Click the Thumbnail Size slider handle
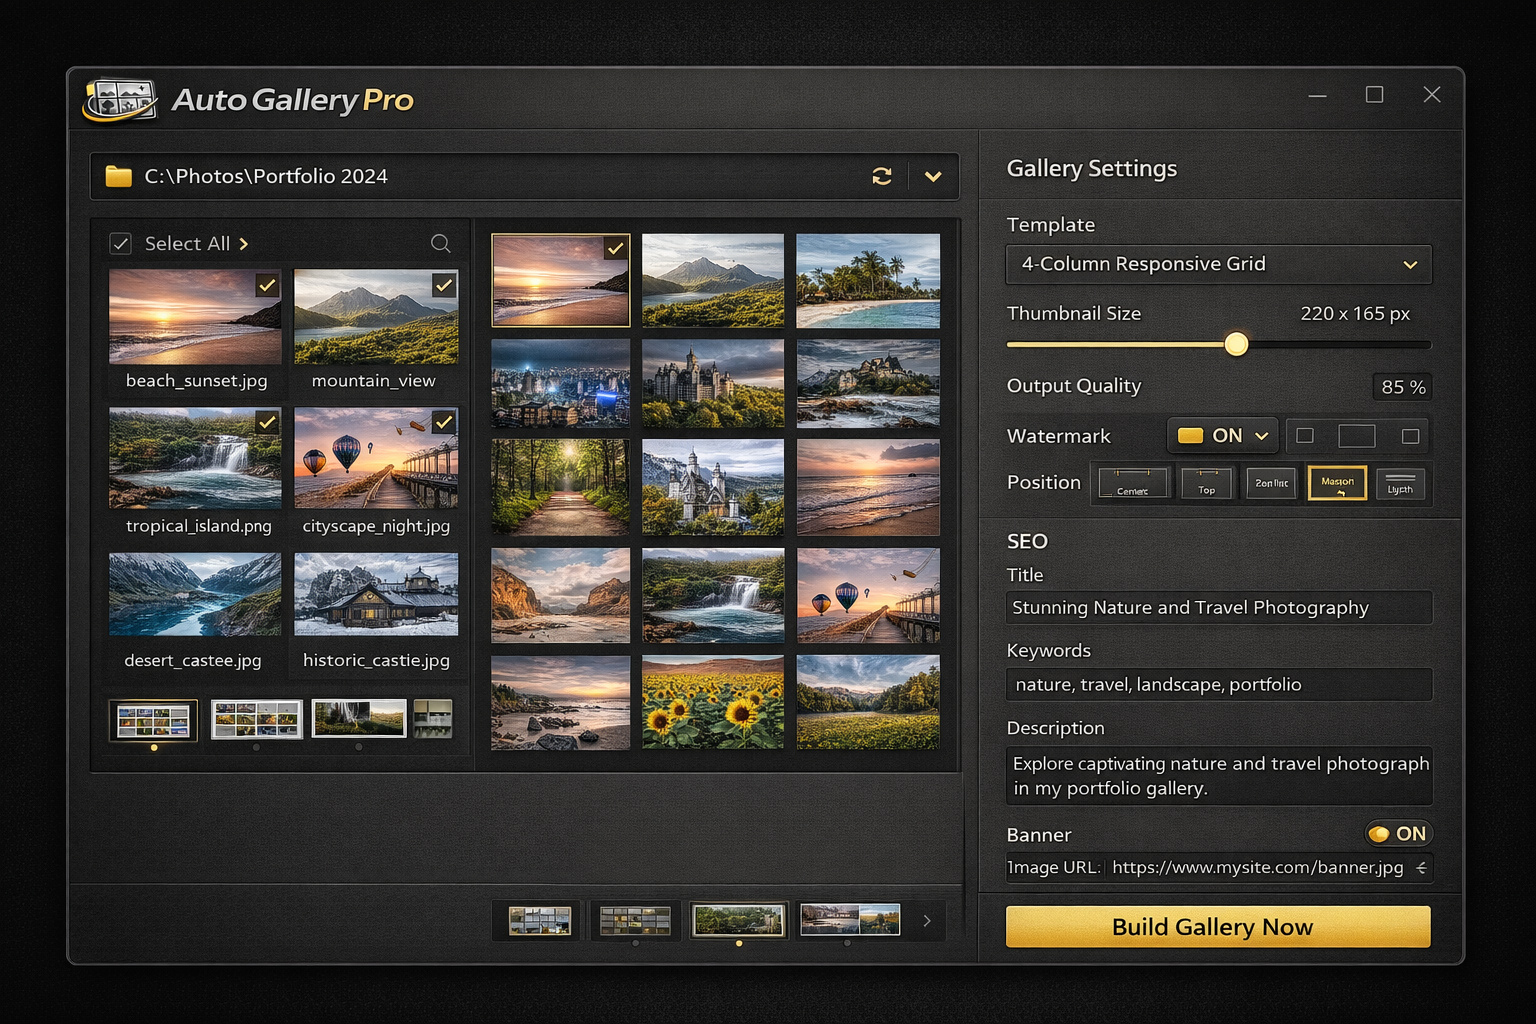 pyautogui.click(x=1236, y=343)
